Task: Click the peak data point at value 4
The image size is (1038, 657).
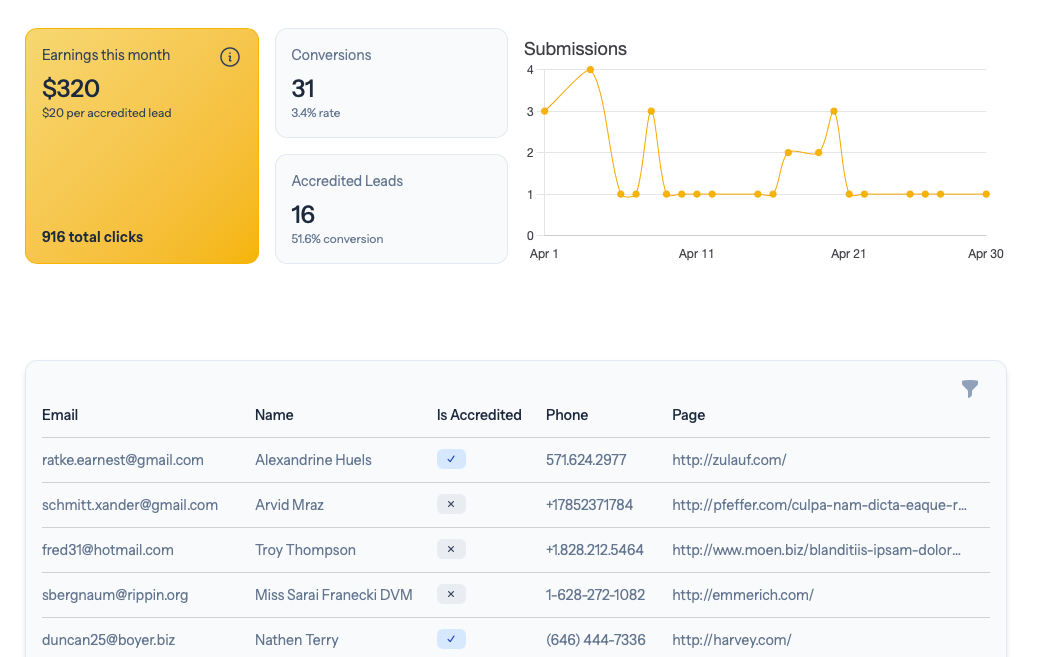Action: tap(590, 70)
